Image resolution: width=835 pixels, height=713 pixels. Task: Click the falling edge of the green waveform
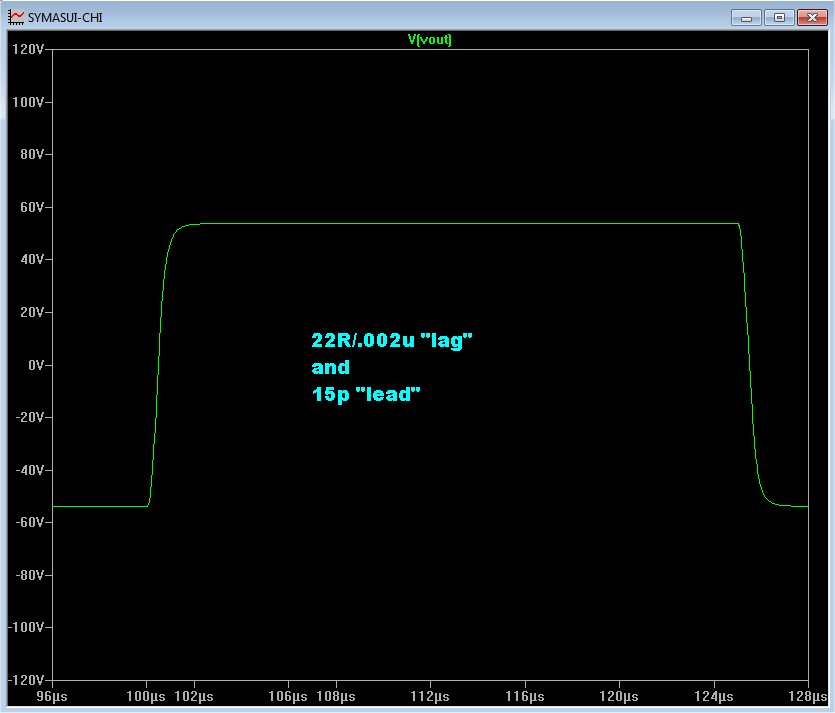[750, 367]
